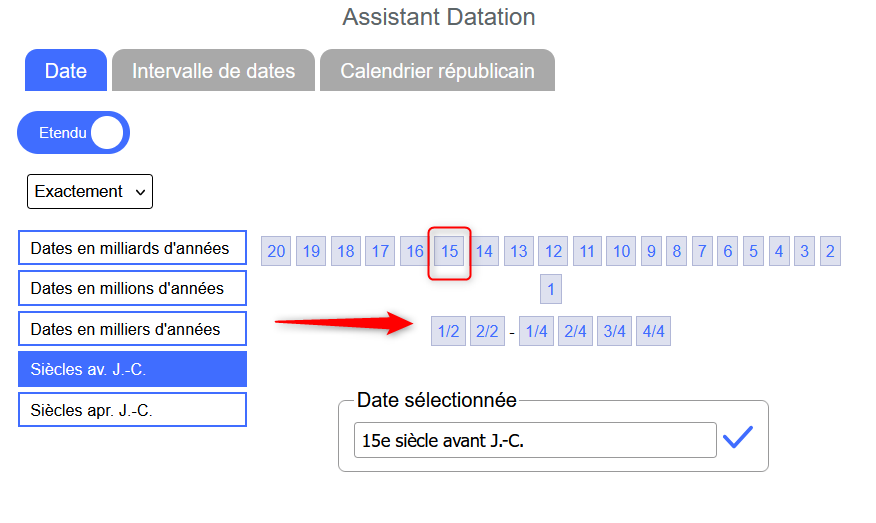Toggle the Etendu switch

[74, 132]
